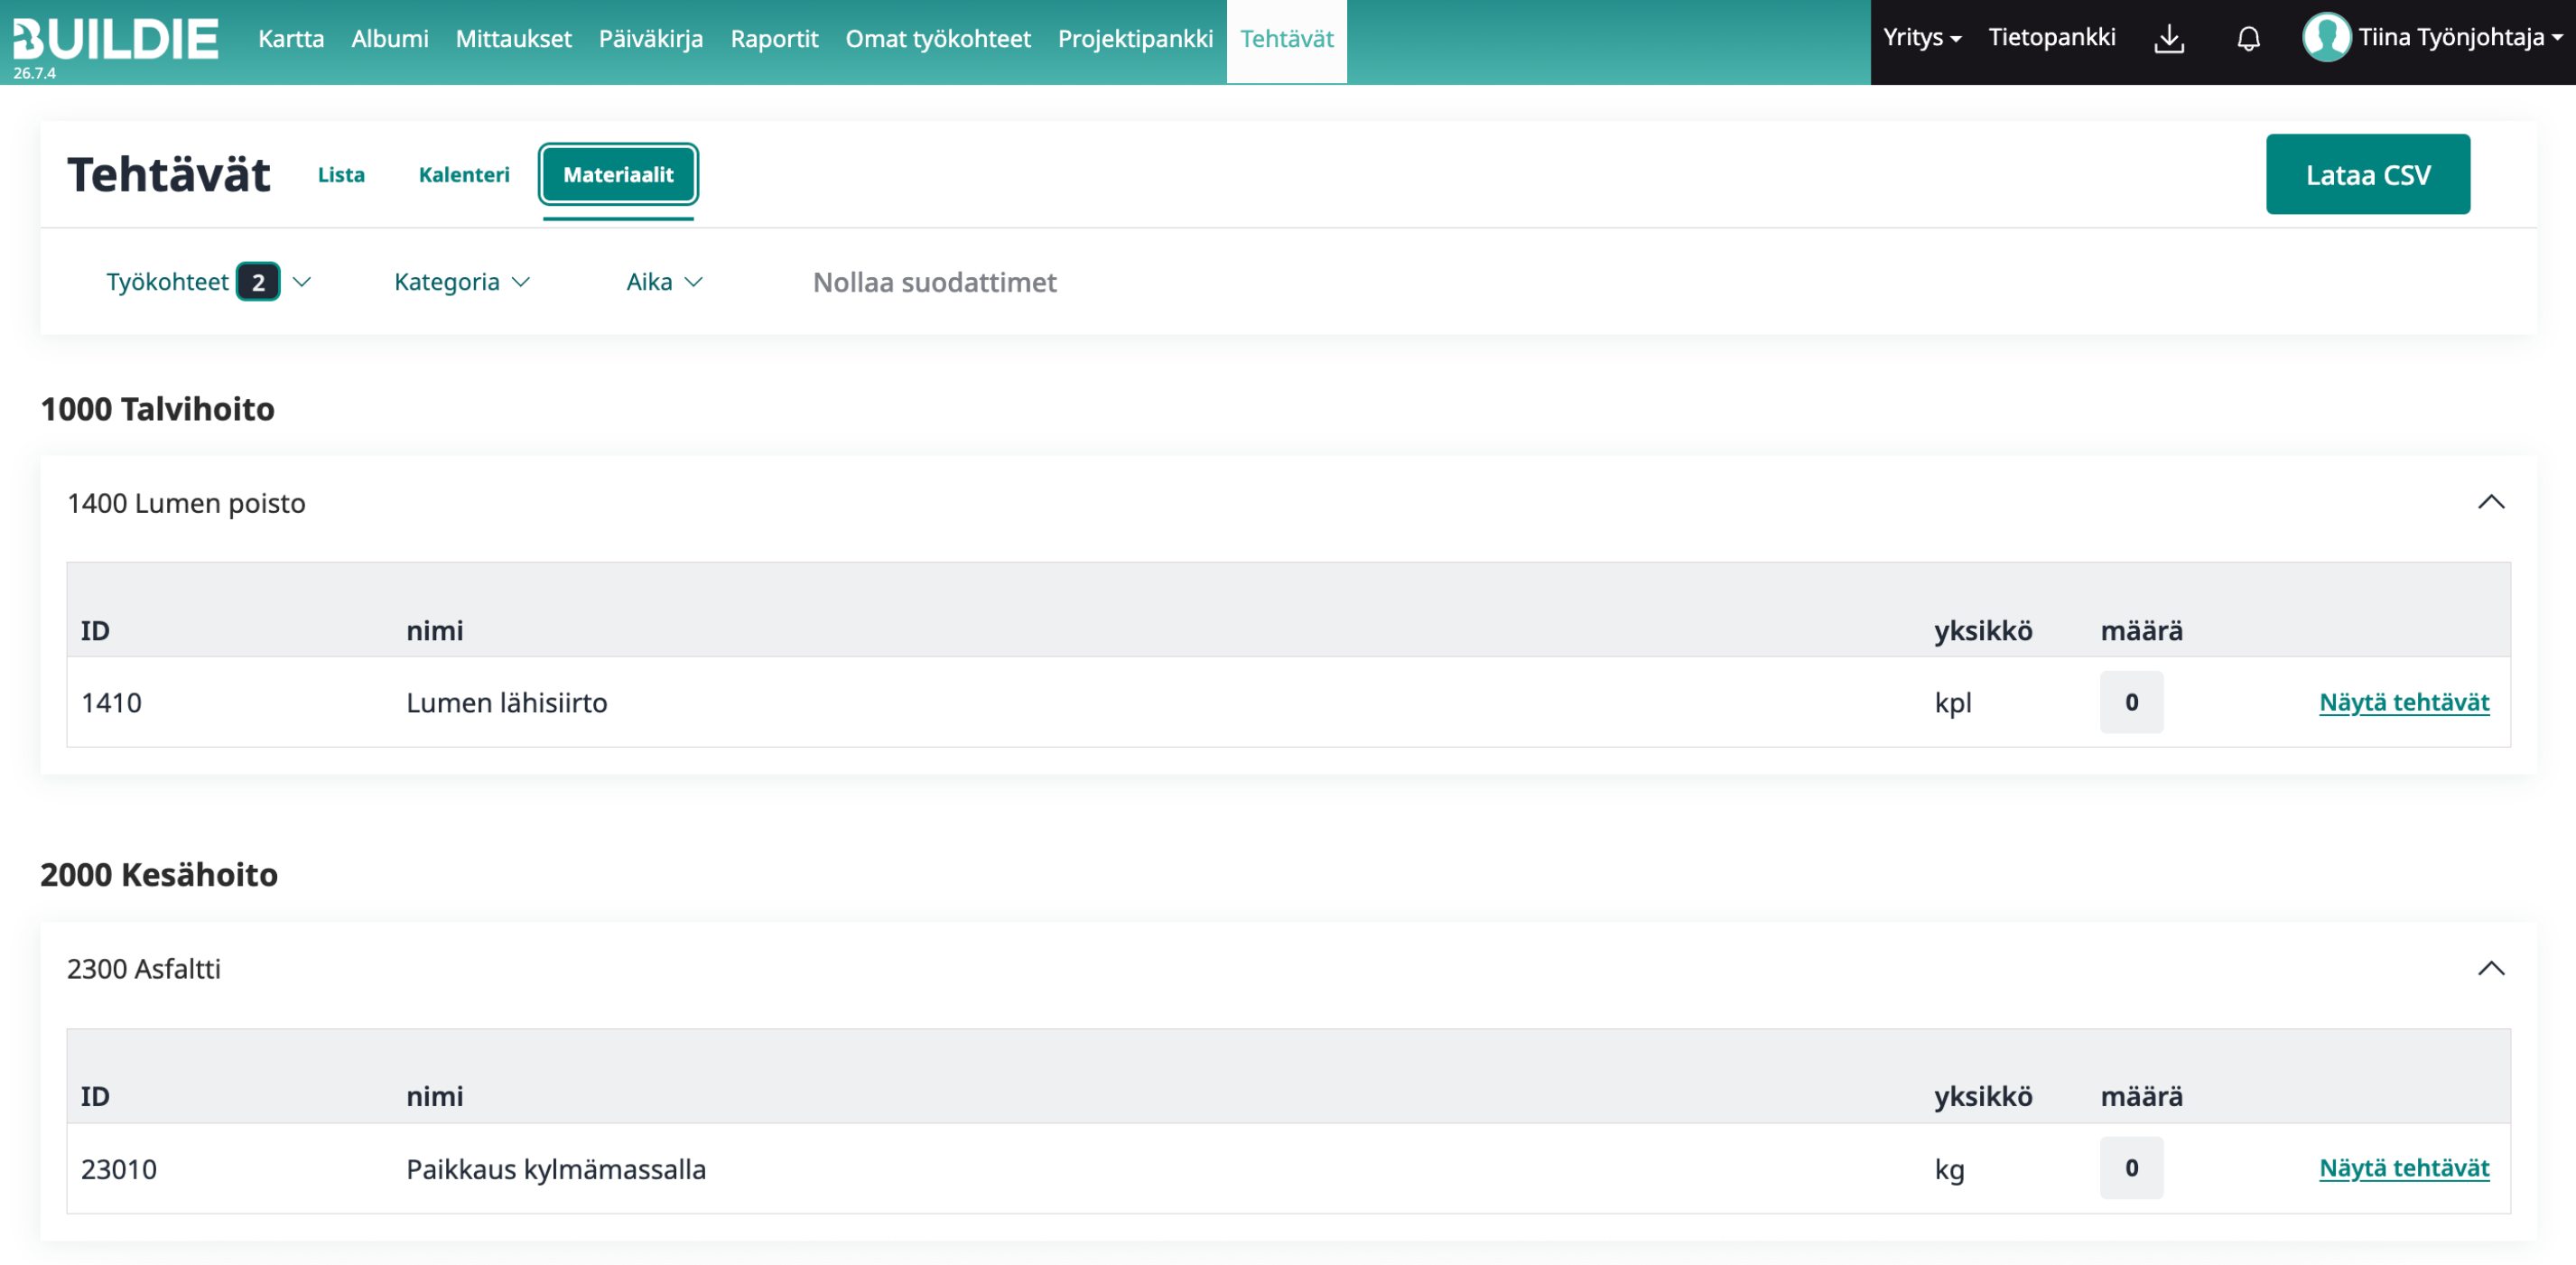The image size is (2576, 1265).
Task: Click the ID 23010 cell
Action: (x=119, y=1169)
